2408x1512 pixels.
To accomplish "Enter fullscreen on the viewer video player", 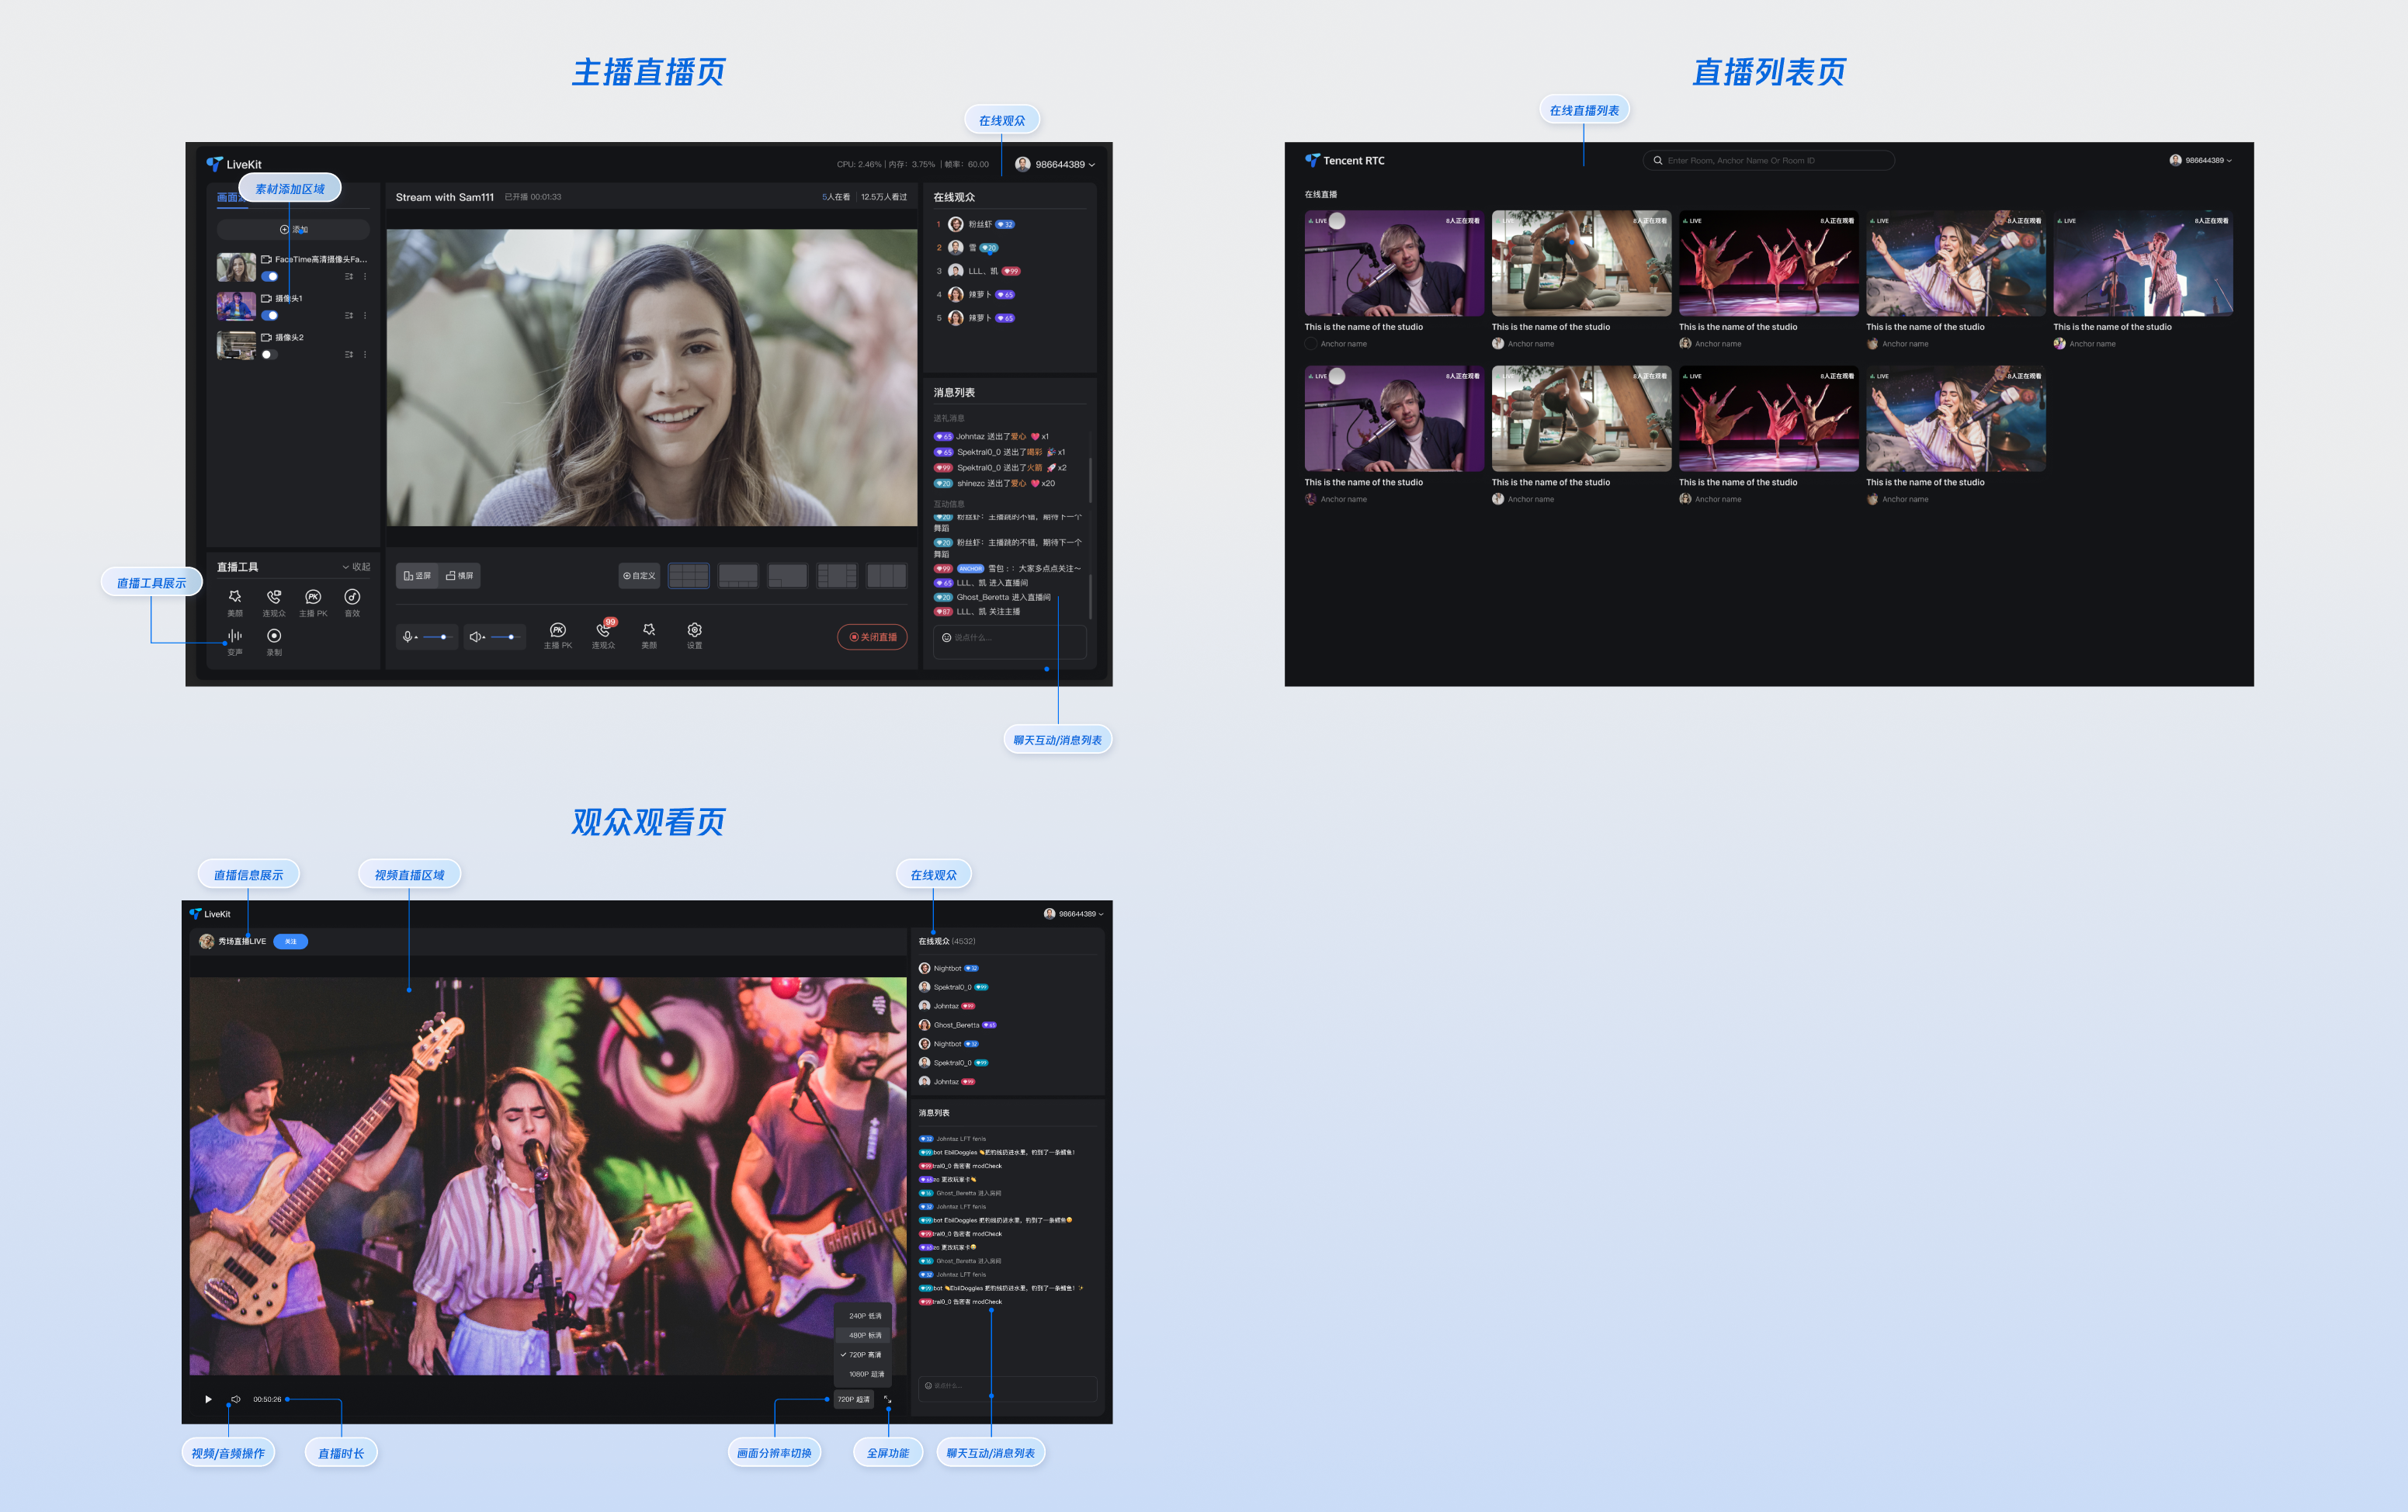I will (887, 1399).
